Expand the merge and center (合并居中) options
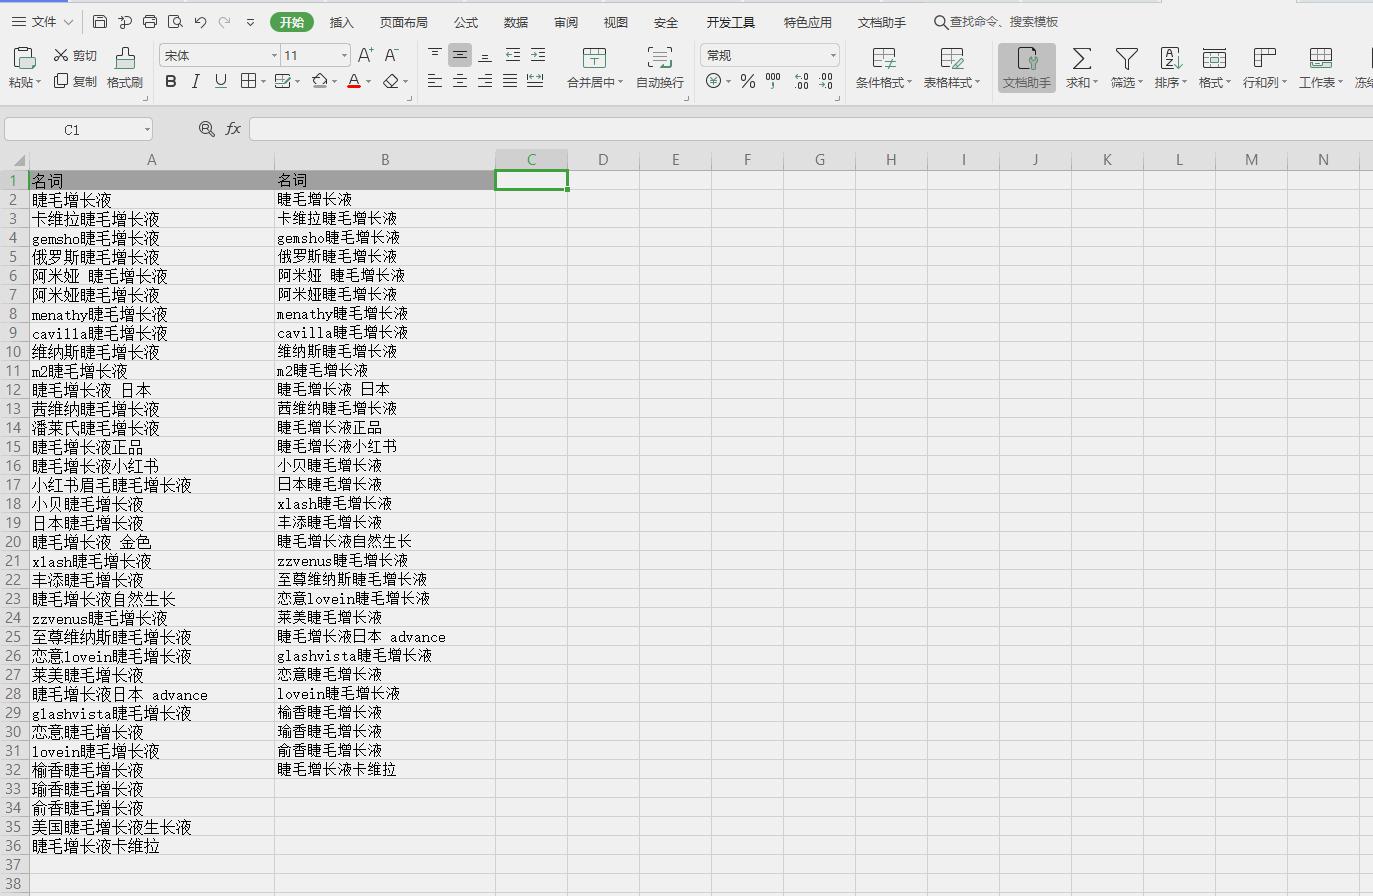The height and width of the screenshot is (896, 1373). point(620,82)
